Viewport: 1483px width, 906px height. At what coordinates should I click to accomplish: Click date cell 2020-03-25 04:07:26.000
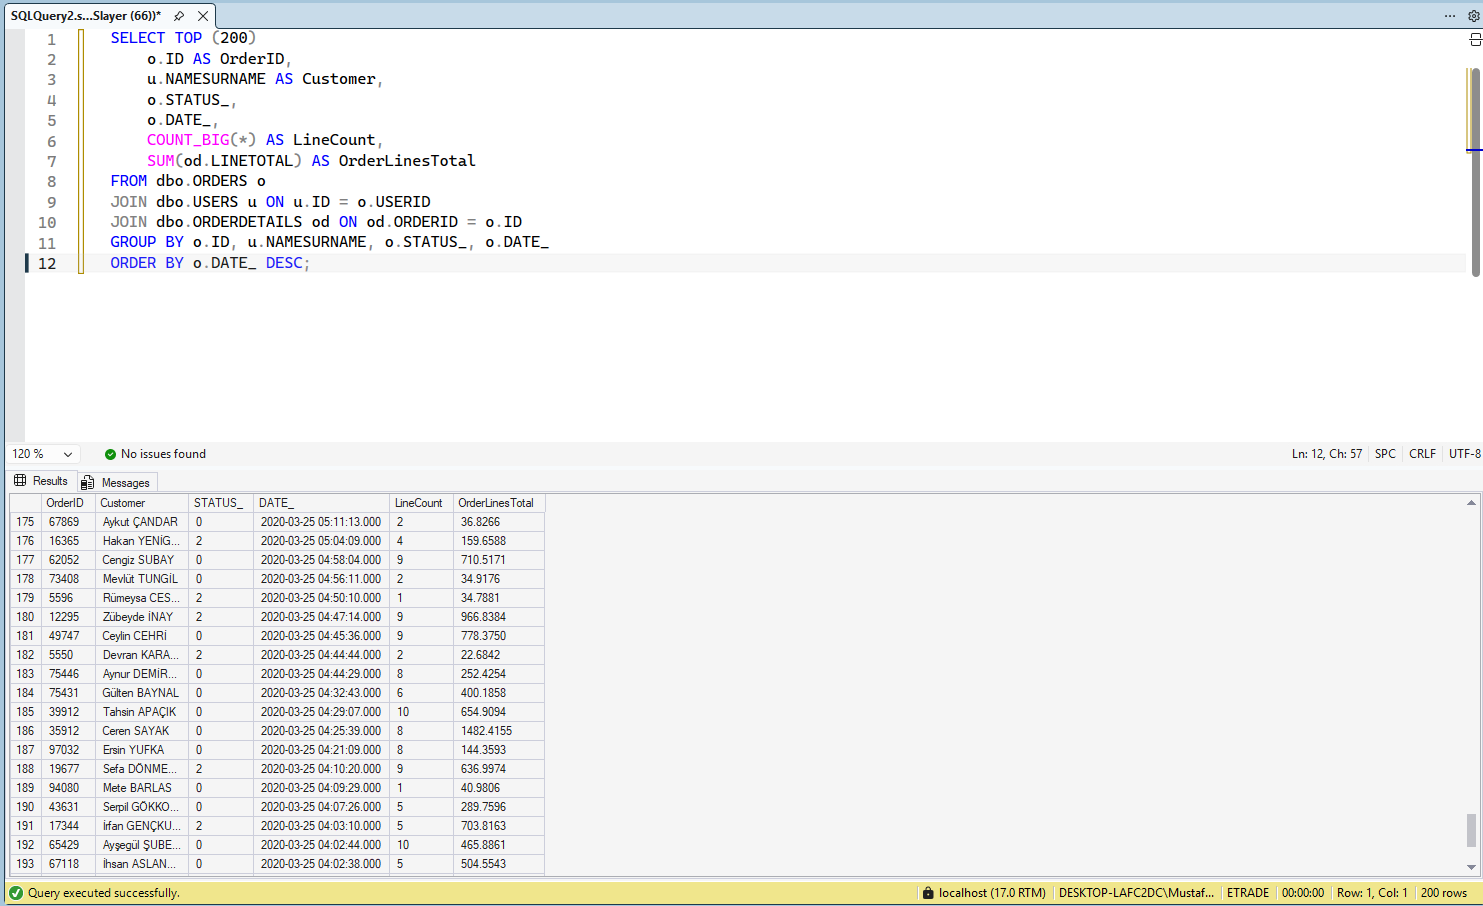[x=321, y=807]
